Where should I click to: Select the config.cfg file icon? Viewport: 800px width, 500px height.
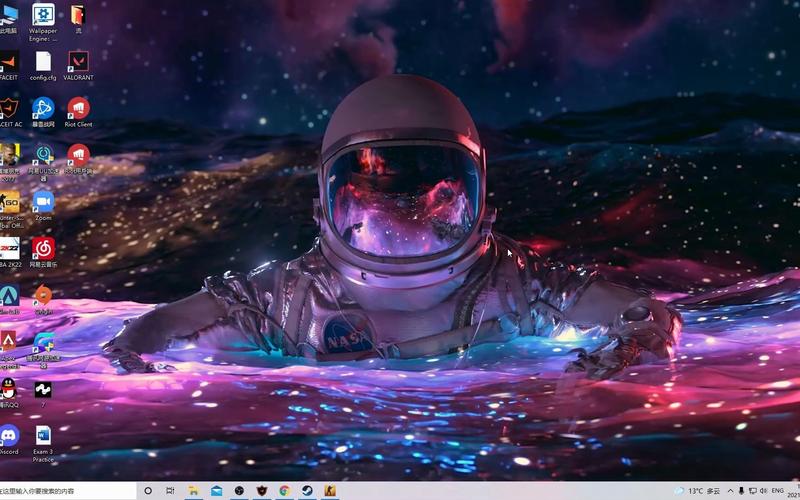point(43,65)
